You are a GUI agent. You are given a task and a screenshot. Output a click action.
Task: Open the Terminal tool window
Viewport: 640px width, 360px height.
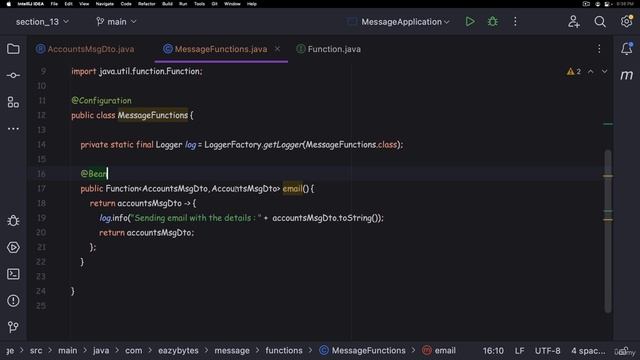coord(13,274)
